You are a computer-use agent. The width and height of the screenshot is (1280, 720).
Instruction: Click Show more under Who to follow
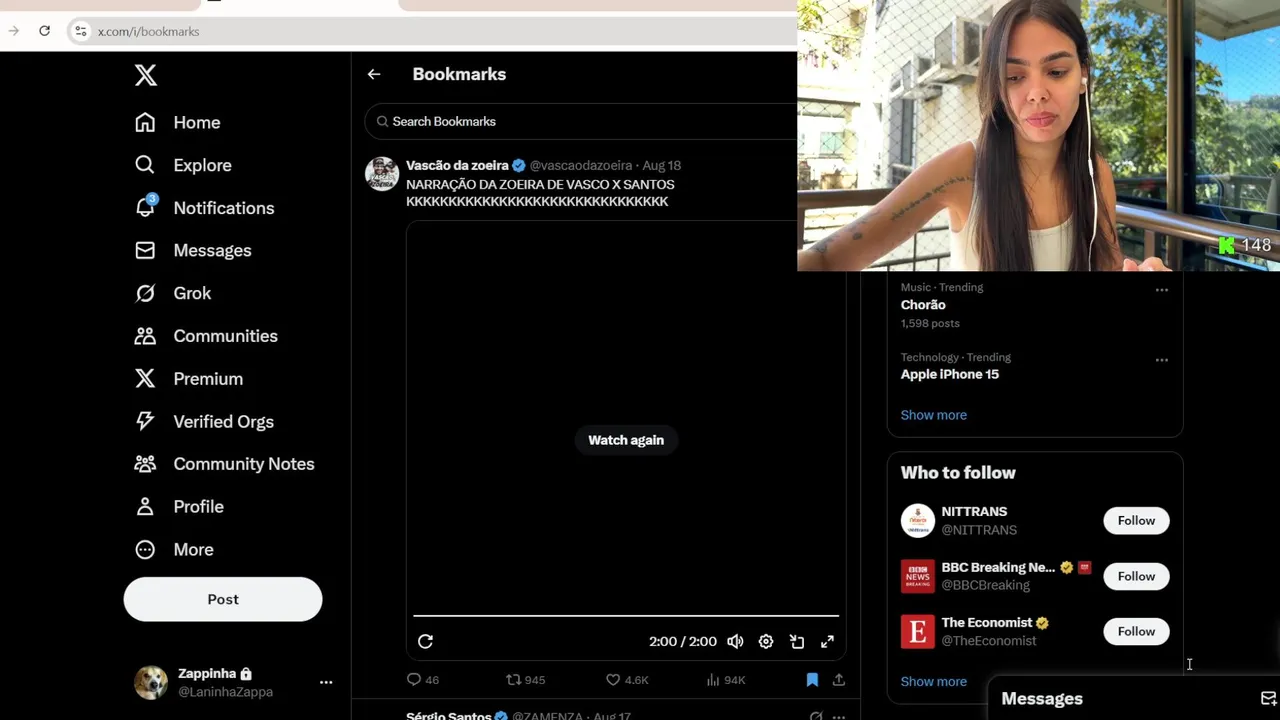point(934,682)
